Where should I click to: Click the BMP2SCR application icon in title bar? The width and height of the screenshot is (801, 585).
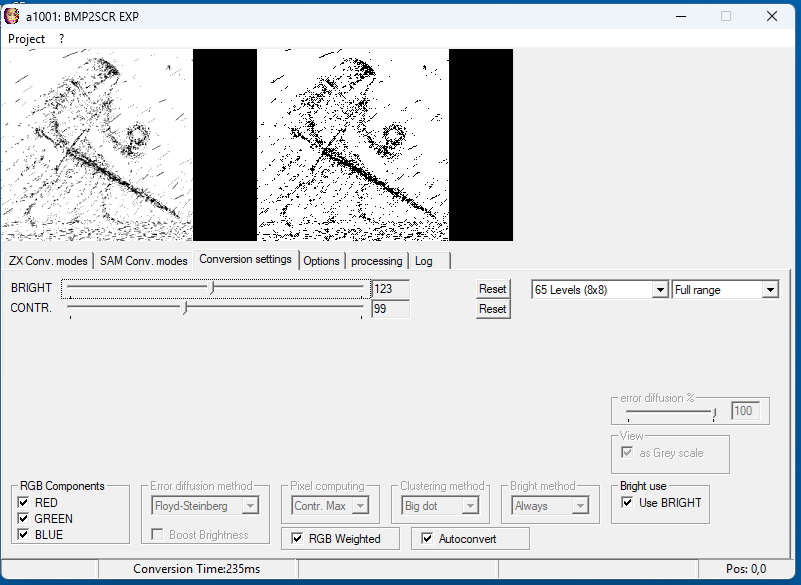[12, 16]
